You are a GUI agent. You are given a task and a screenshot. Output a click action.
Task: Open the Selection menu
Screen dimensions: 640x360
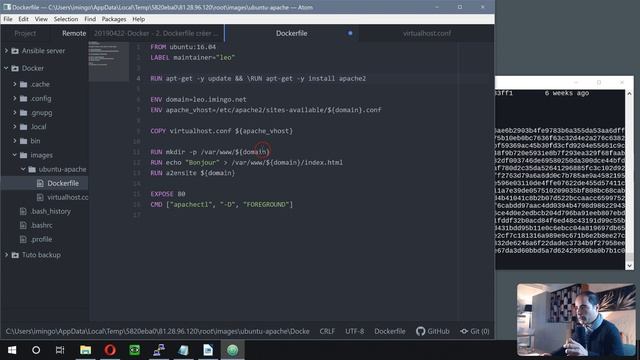click(x=66, y=19)
